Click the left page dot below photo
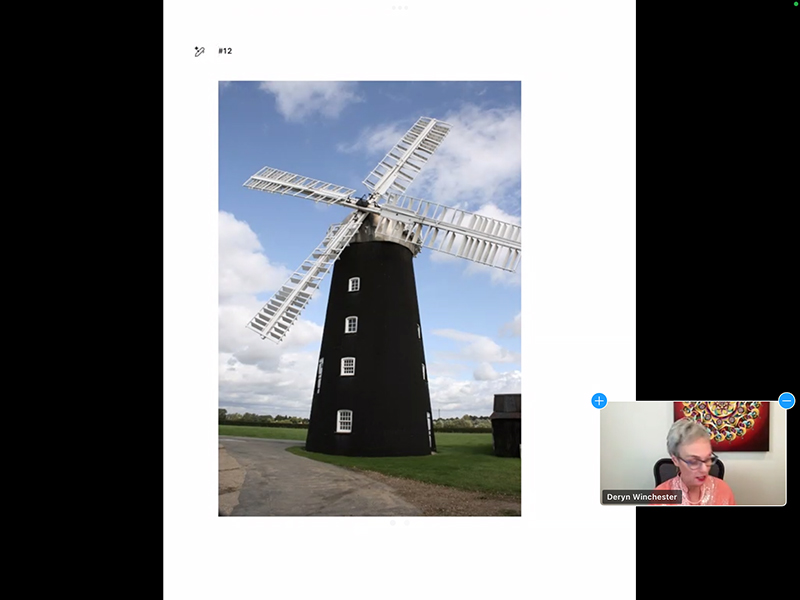 pos(392,522)
